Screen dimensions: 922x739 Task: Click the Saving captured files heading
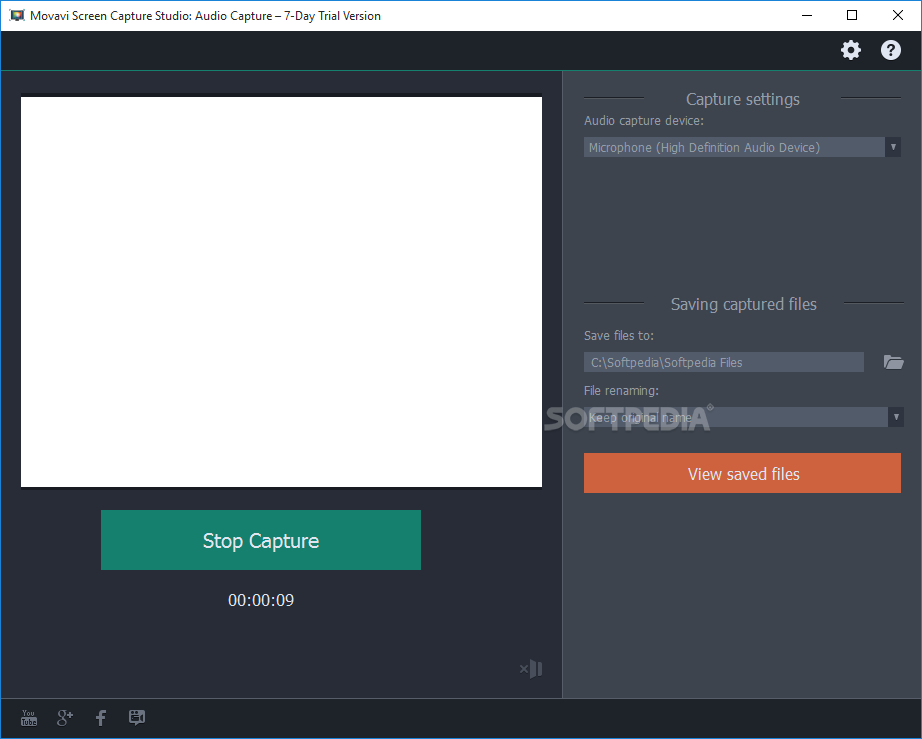pos(743,304)
